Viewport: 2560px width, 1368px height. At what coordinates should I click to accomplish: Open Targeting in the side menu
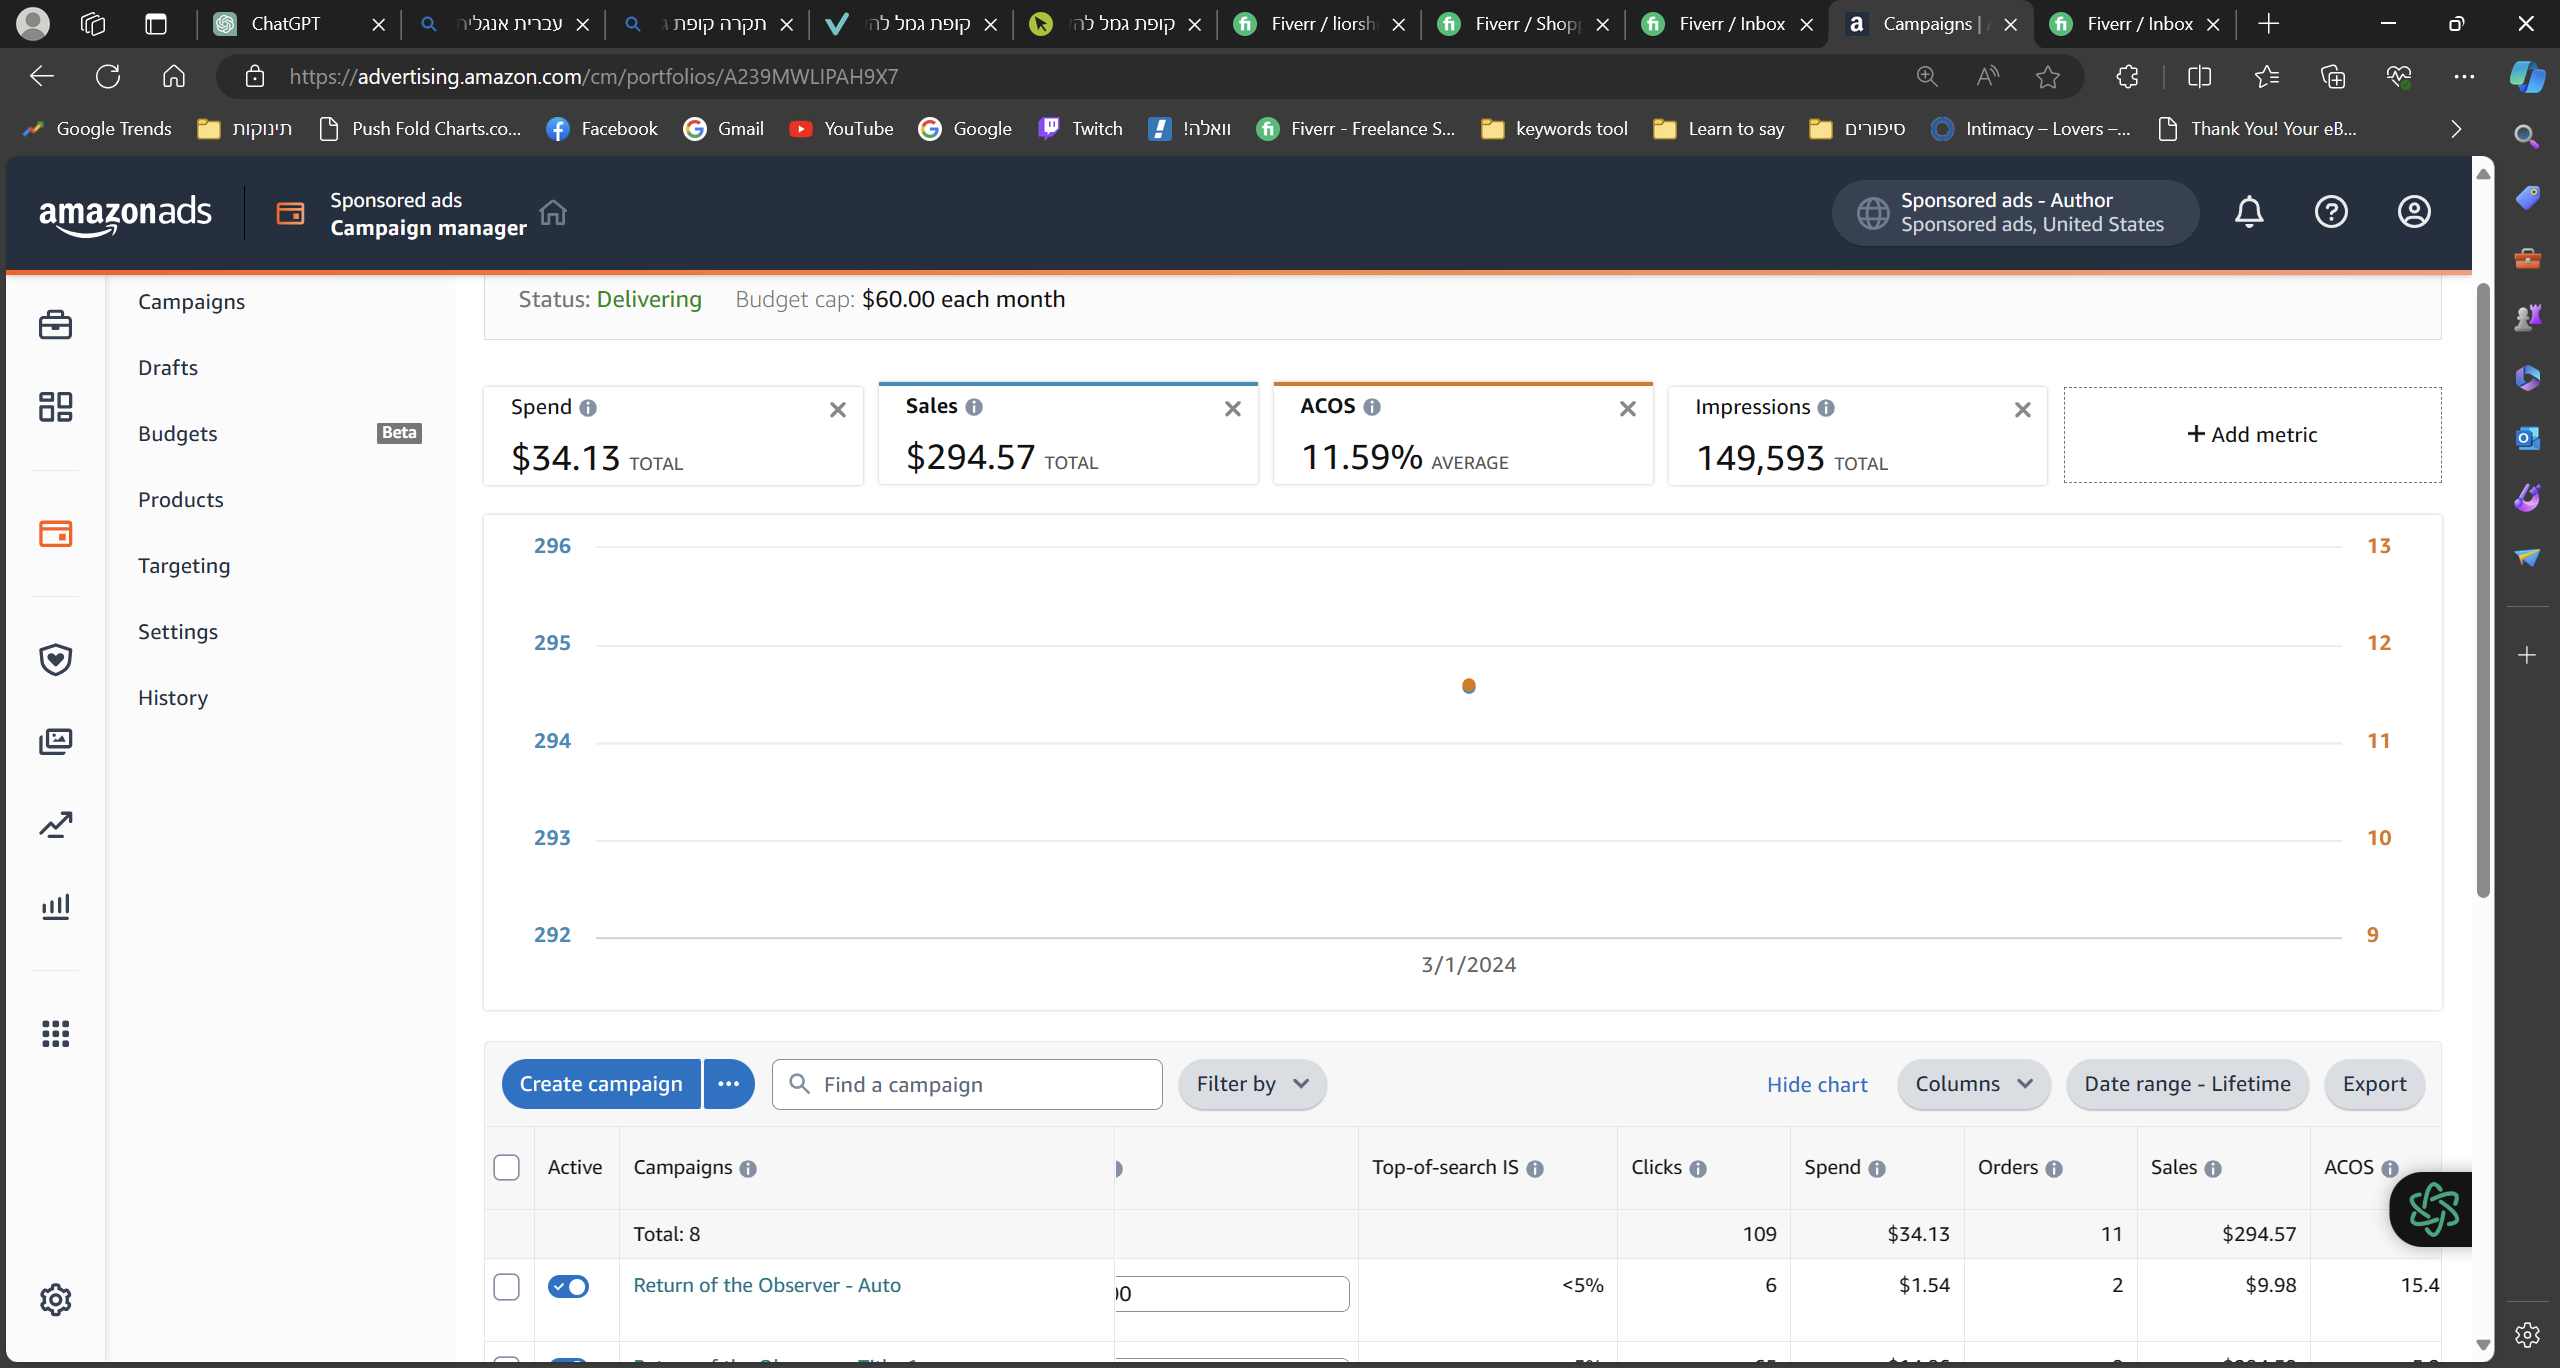[x=184, y=566]
